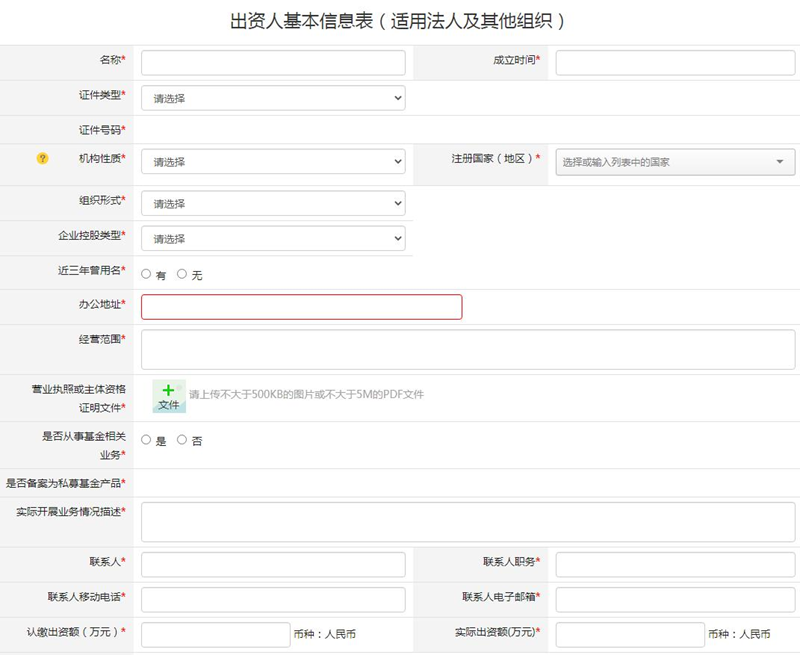Click the yellow help icon beside 机构性质

click(x=42, y=159)
